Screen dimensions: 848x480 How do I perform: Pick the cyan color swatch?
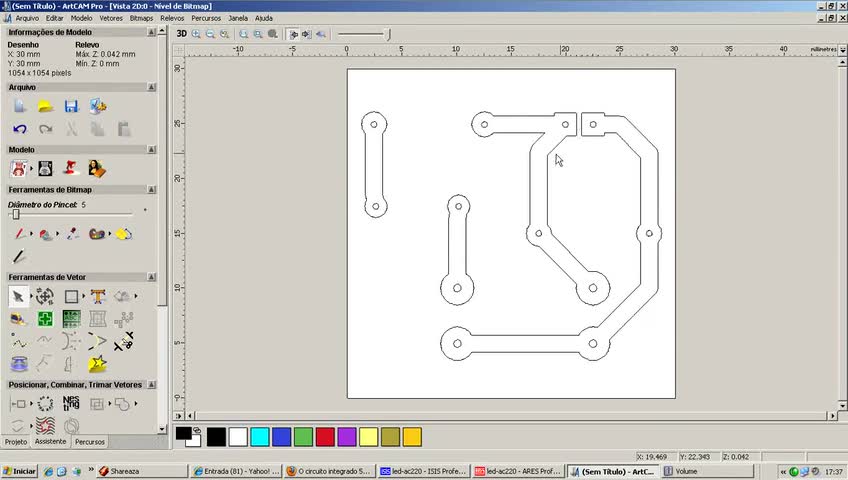(x=260, y=437)
